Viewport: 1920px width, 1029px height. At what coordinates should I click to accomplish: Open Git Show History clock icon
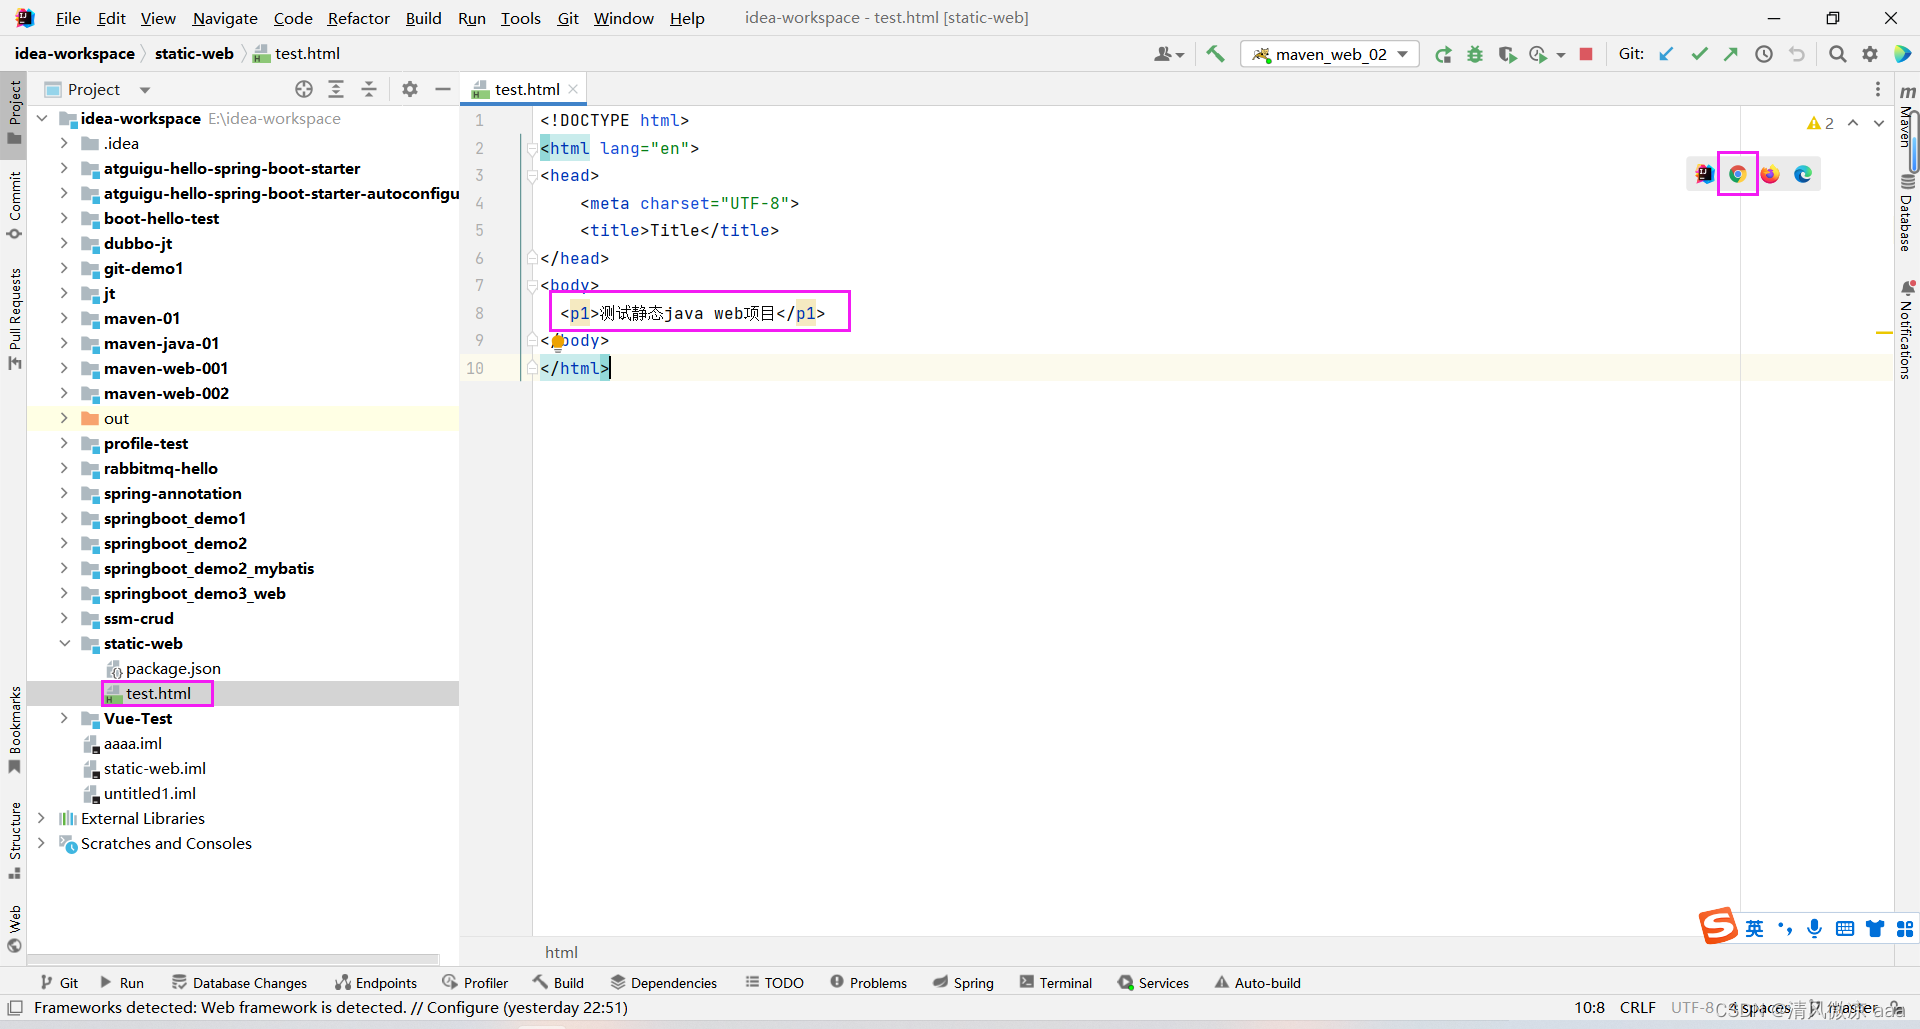[1764, 54]
